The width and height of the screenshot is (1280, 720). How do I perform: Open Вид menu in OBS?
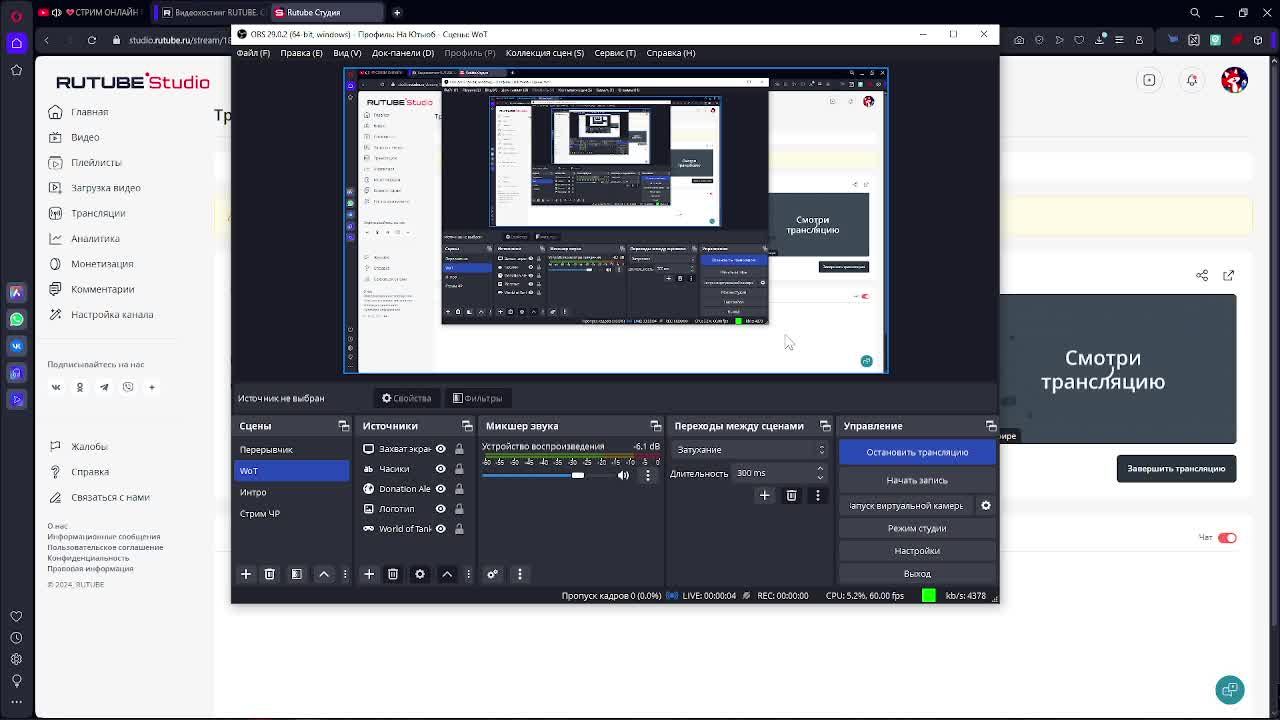tap(347, 53)
